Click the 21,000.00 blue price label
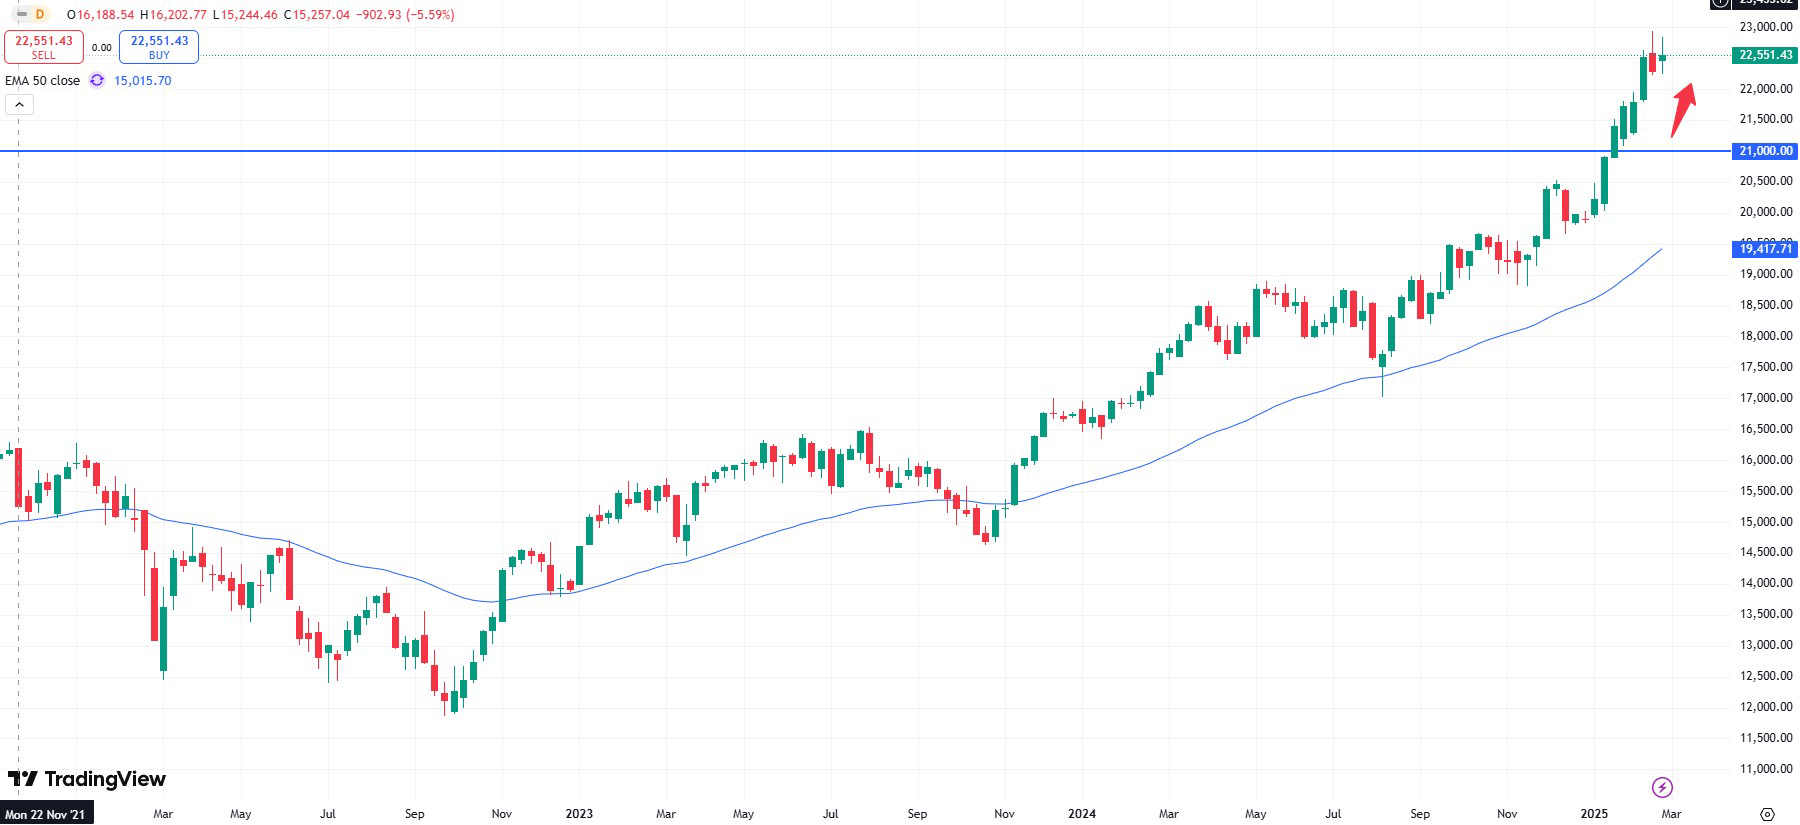The image size is (1800, 825). coord(1766,151)
